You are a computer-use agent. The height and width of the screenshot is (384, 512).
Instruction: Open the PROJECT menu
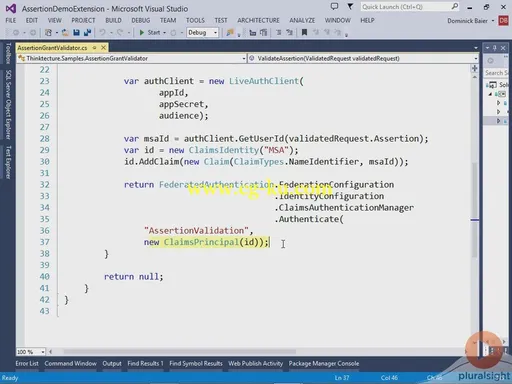(83, 21)
